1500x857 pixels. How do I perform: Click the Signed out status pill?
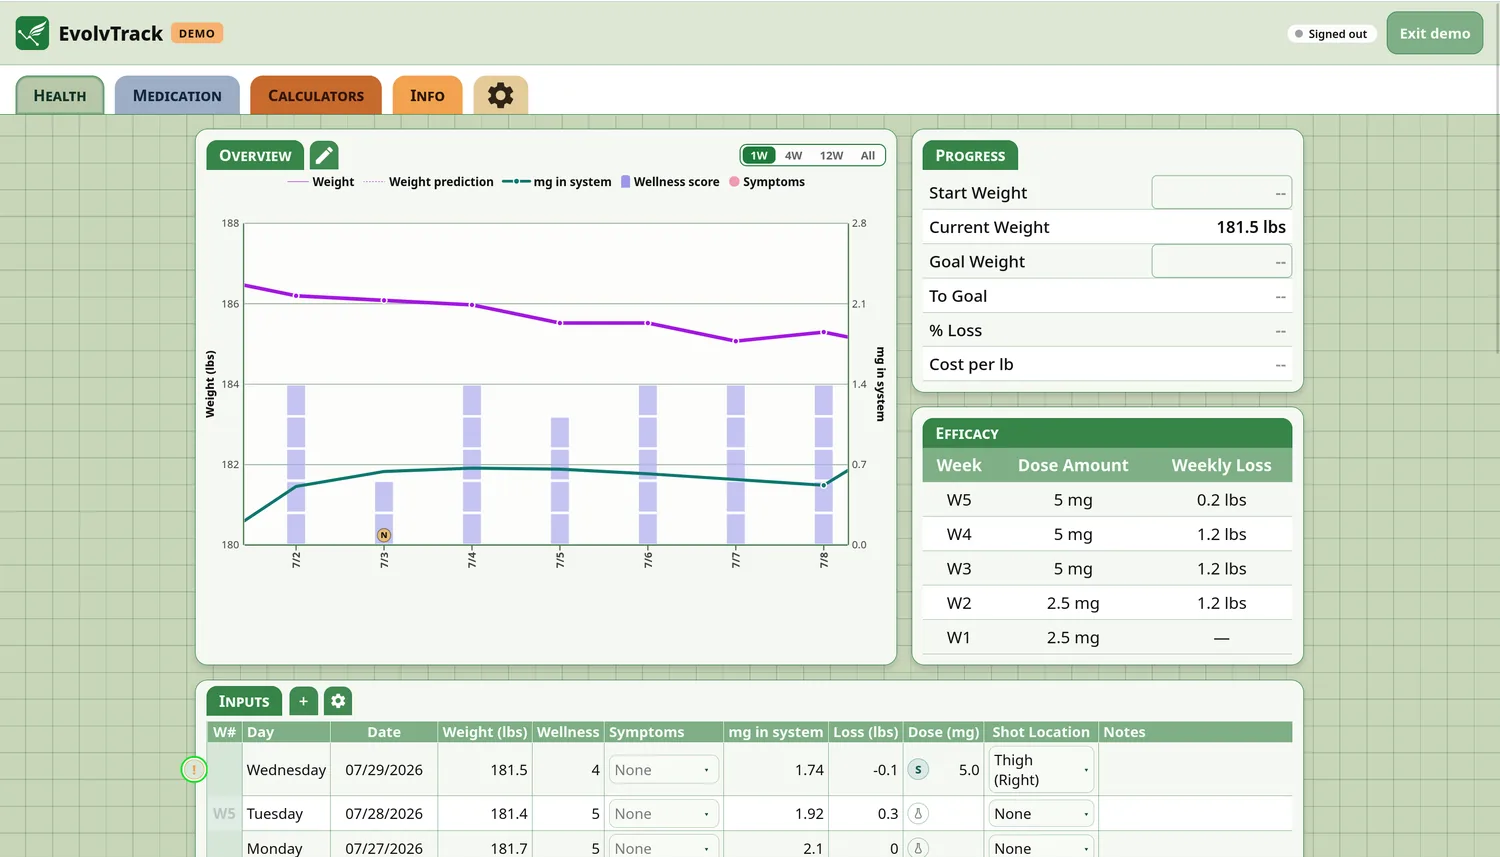[1331, 33]
